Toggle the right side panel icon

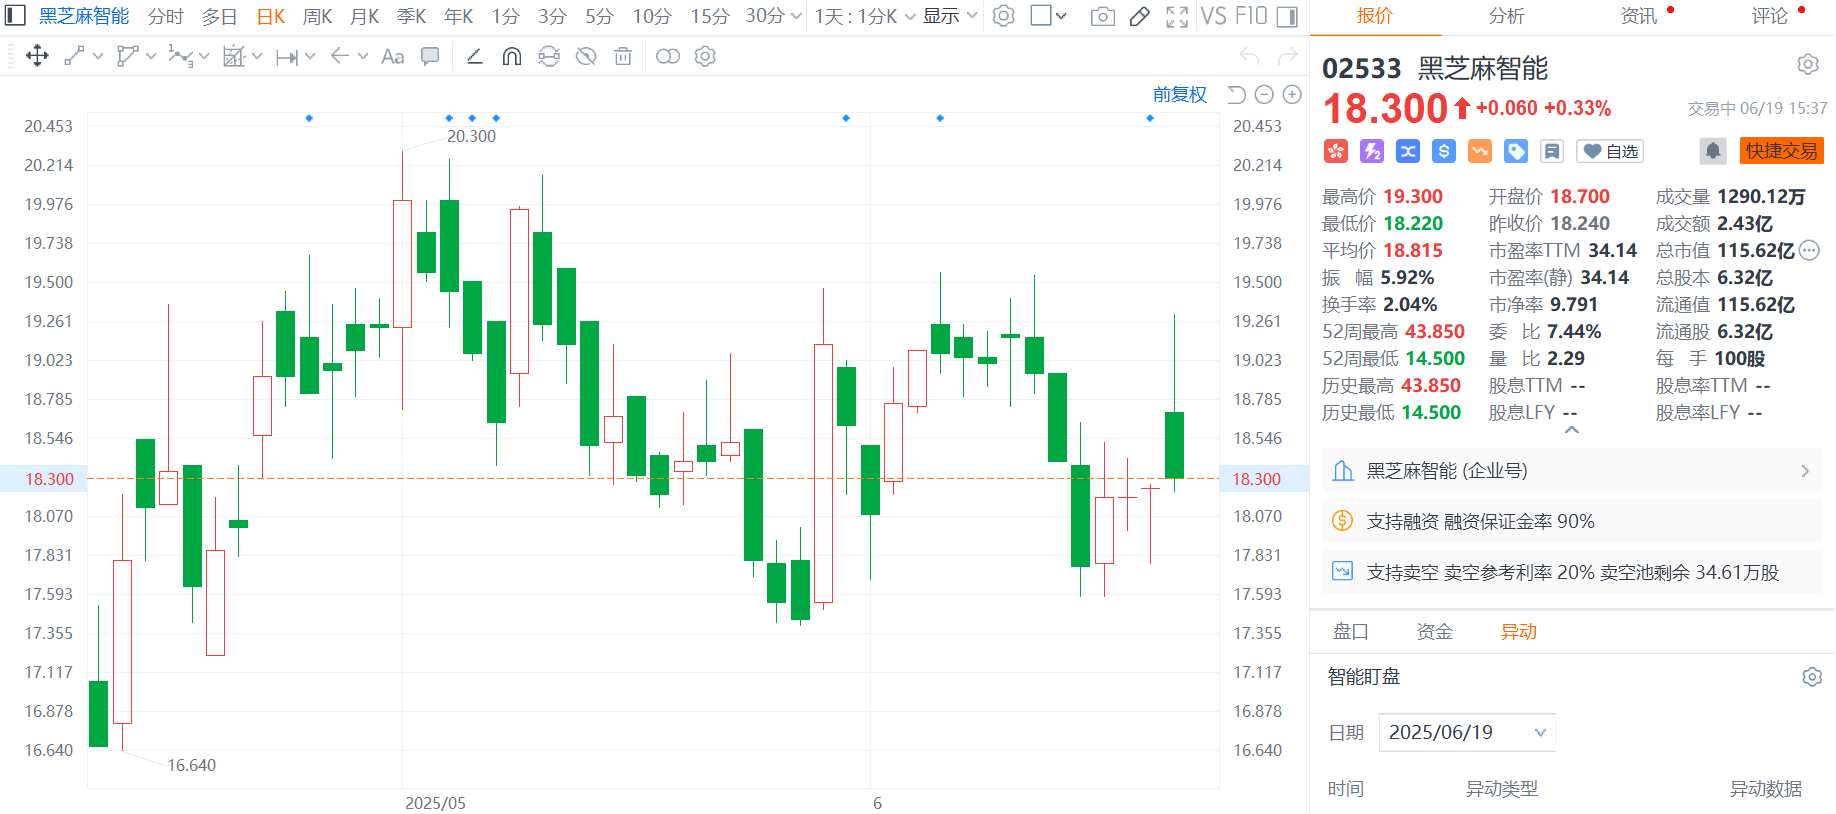(x=1288, y=16)
